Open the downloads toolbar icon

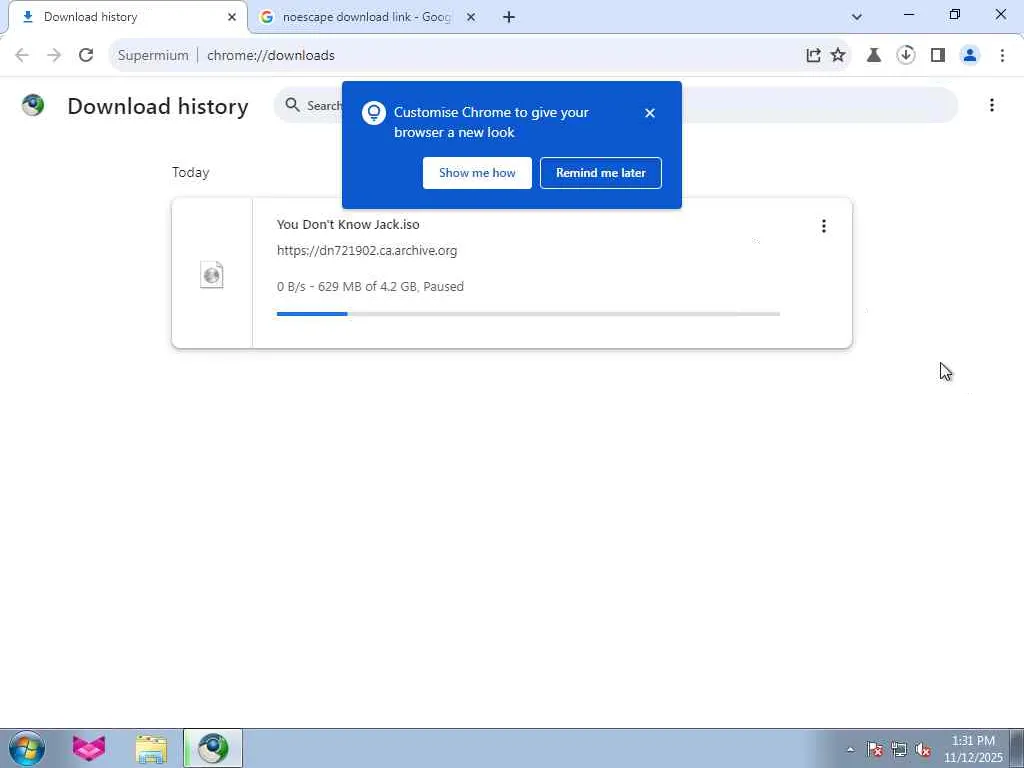click(906, 55)
